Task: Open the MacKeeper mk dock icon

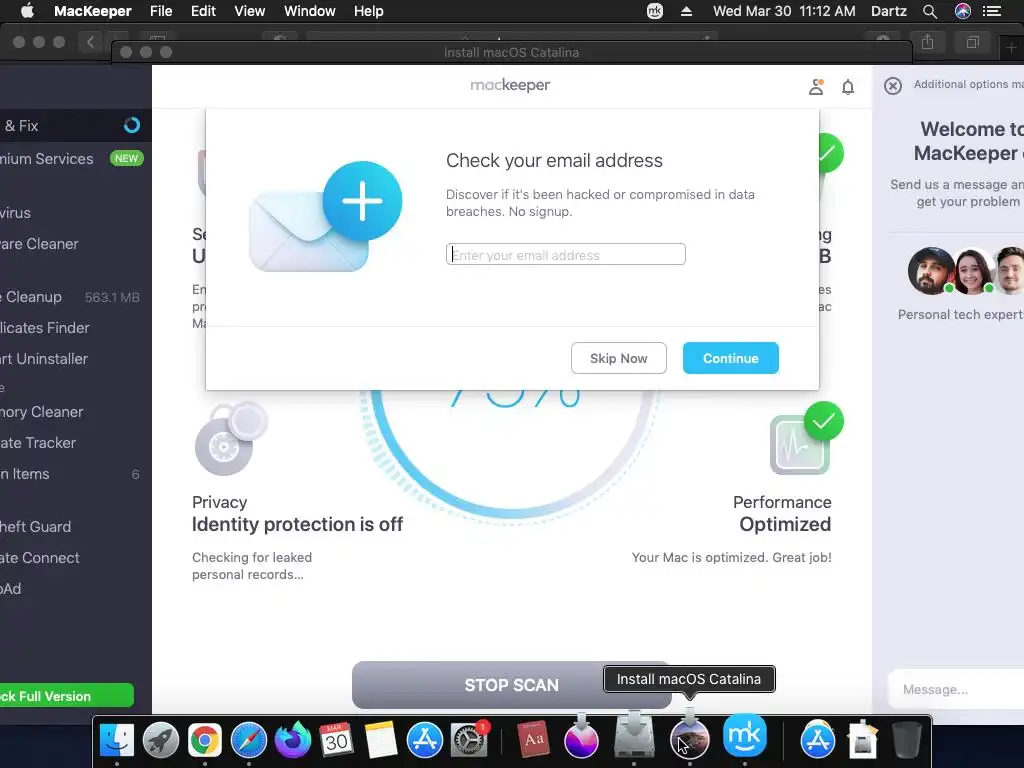Action: (x=744, y=735)
